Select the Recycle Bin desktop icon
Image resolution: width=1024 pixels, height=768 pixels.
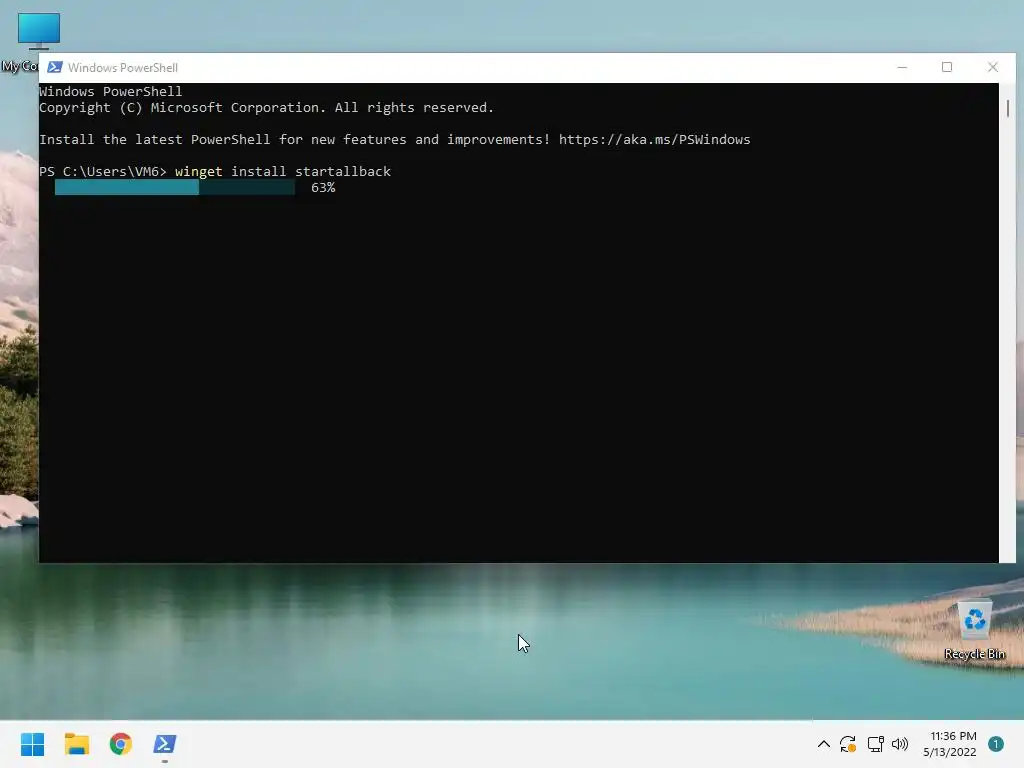pyautogui.click(x=974, y=631)
